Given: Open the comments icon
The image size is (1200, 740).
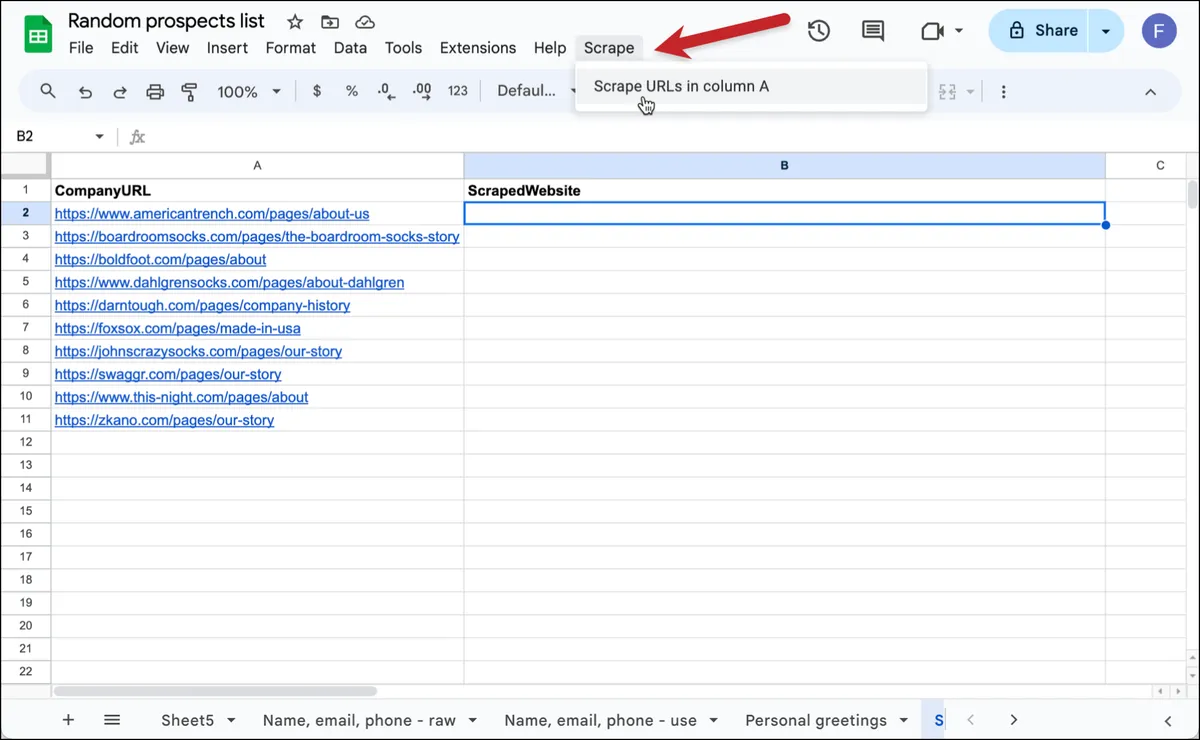Looking at the screenshot, I should coord(873,31).
